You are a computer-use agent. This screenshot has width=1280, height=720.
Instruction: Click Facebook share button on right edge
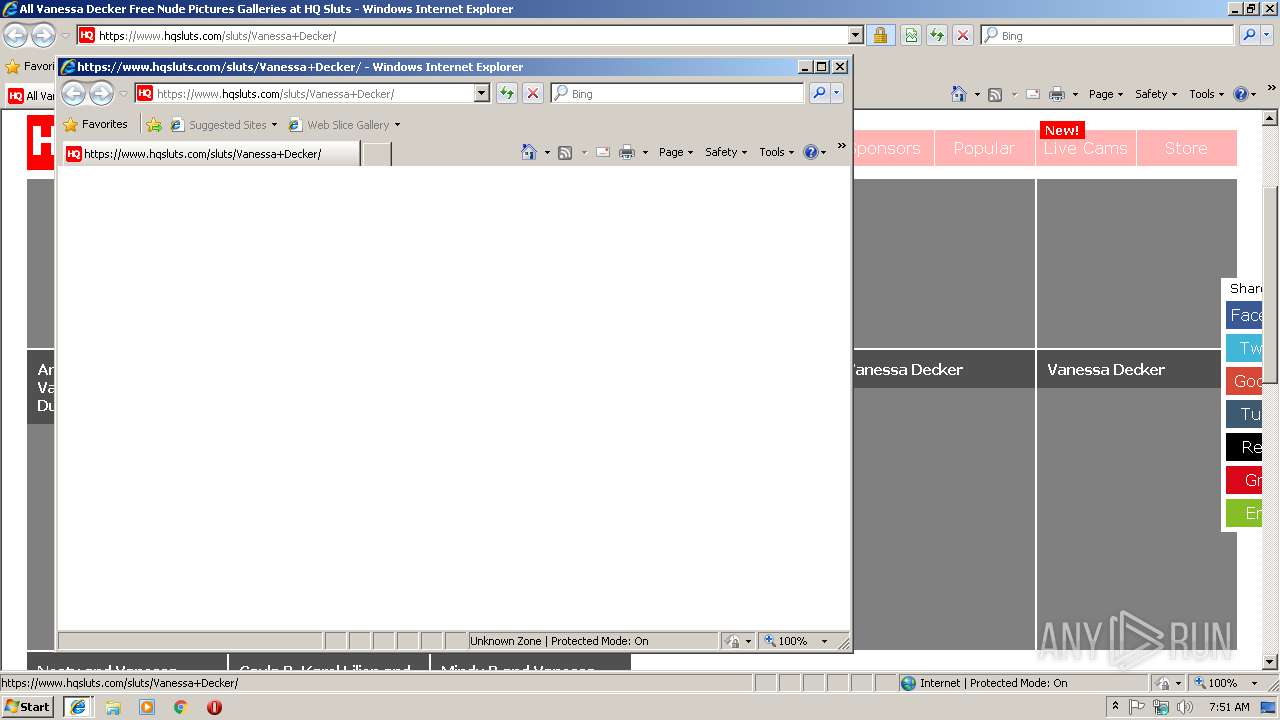(x=1244, y=315)
